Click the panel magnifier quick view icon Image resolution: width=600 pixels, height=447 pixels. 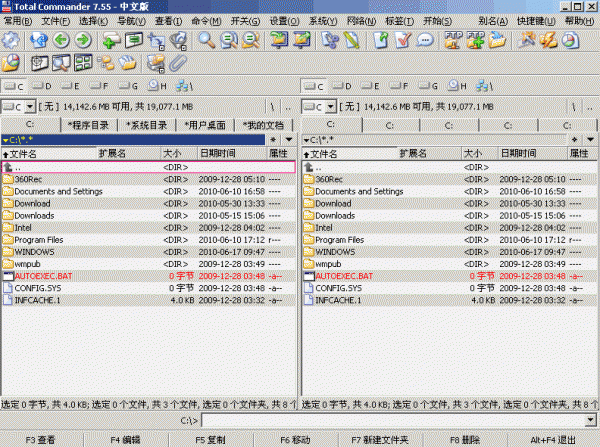click(61, 63)
